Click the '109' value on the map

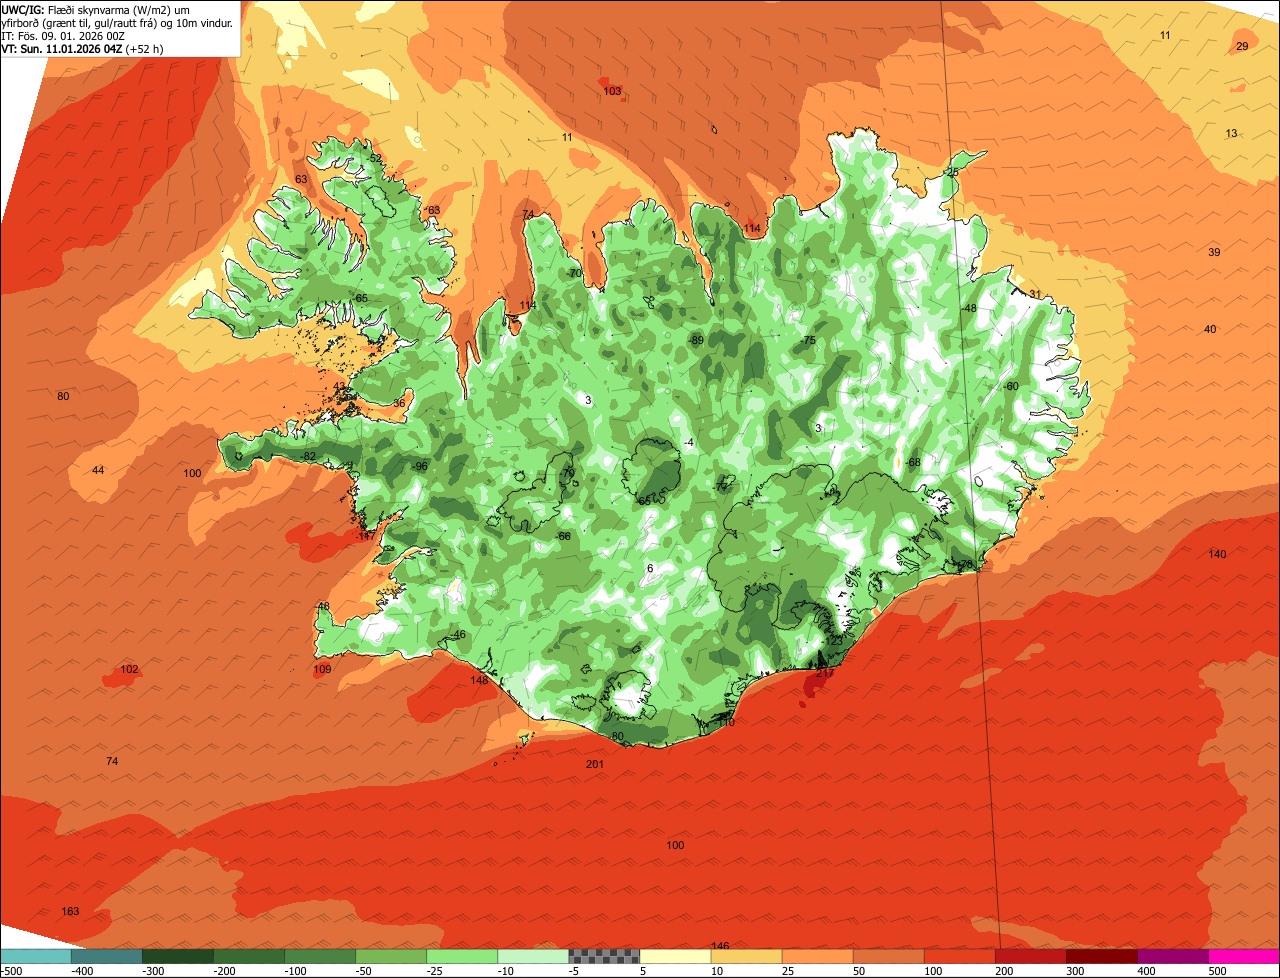322,669
